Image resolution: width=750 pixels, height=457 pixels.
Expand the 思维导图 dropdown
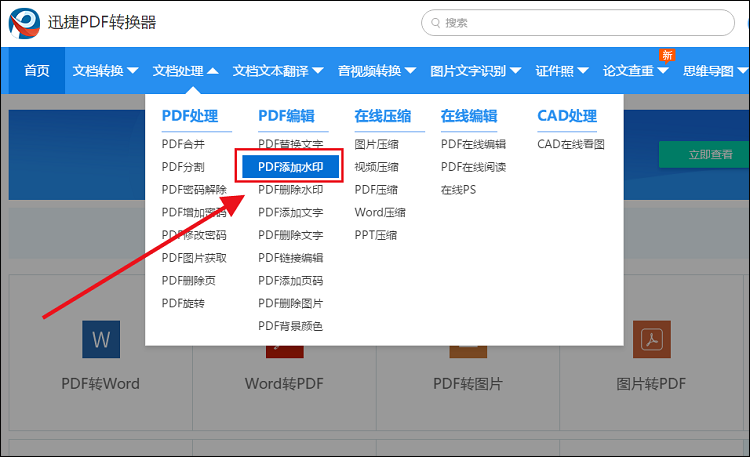point(715,71)
